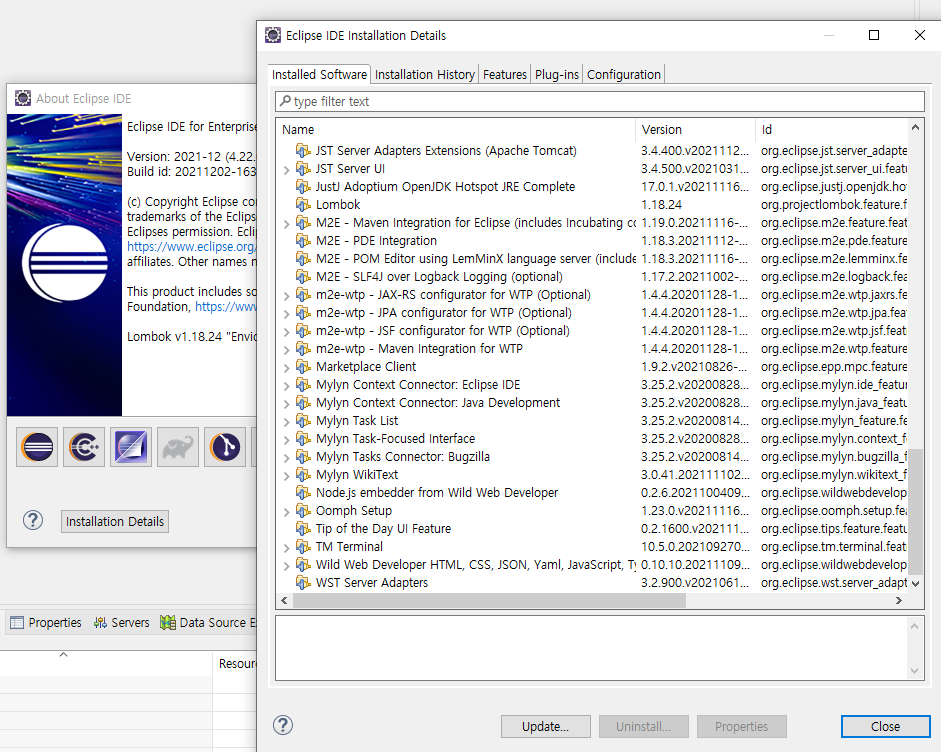
Task: Expand the Marketplace Client entry
Action: 286,368
